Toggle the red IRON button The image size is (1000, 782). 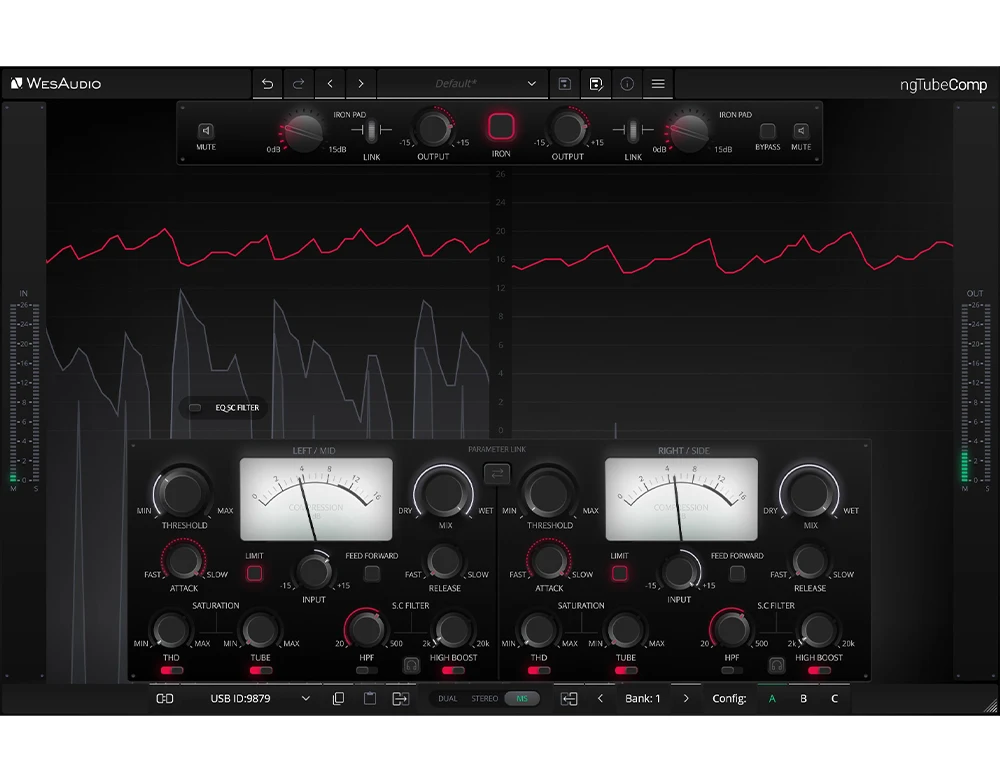click(501, 126)
